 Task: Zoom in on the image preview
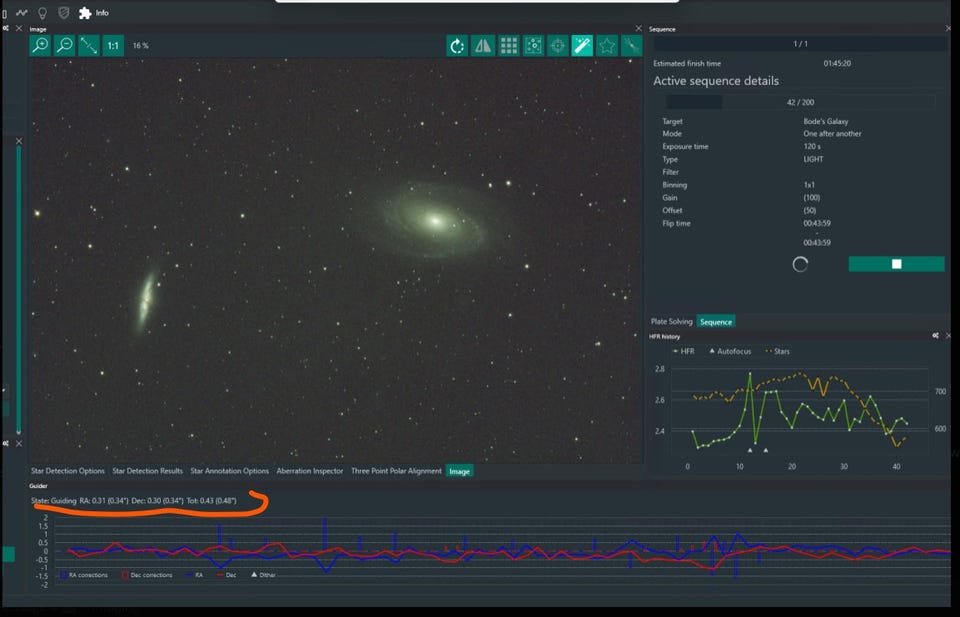pos(40,45)
